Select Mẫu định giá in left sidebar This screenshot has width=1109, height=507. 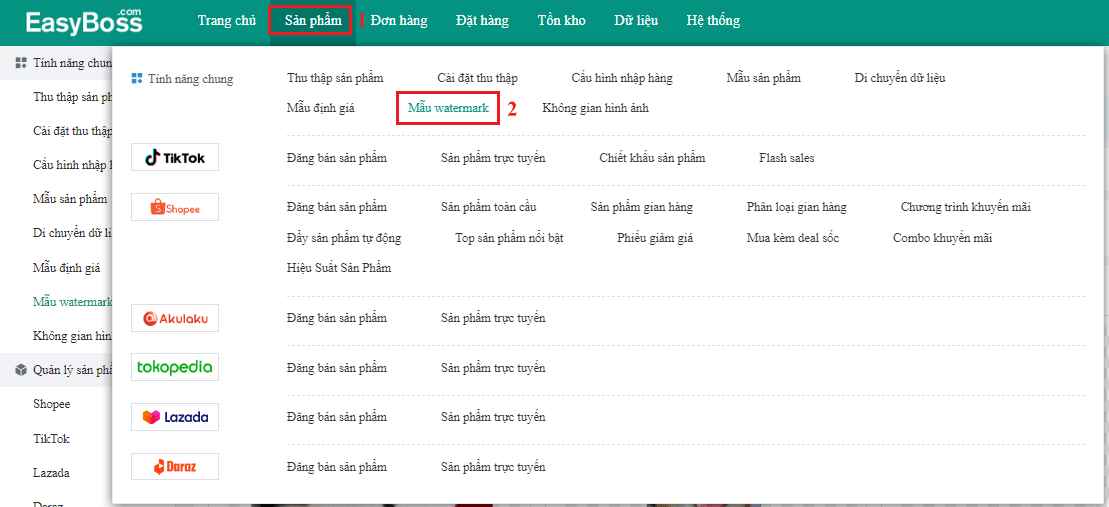tap(66, 267)
